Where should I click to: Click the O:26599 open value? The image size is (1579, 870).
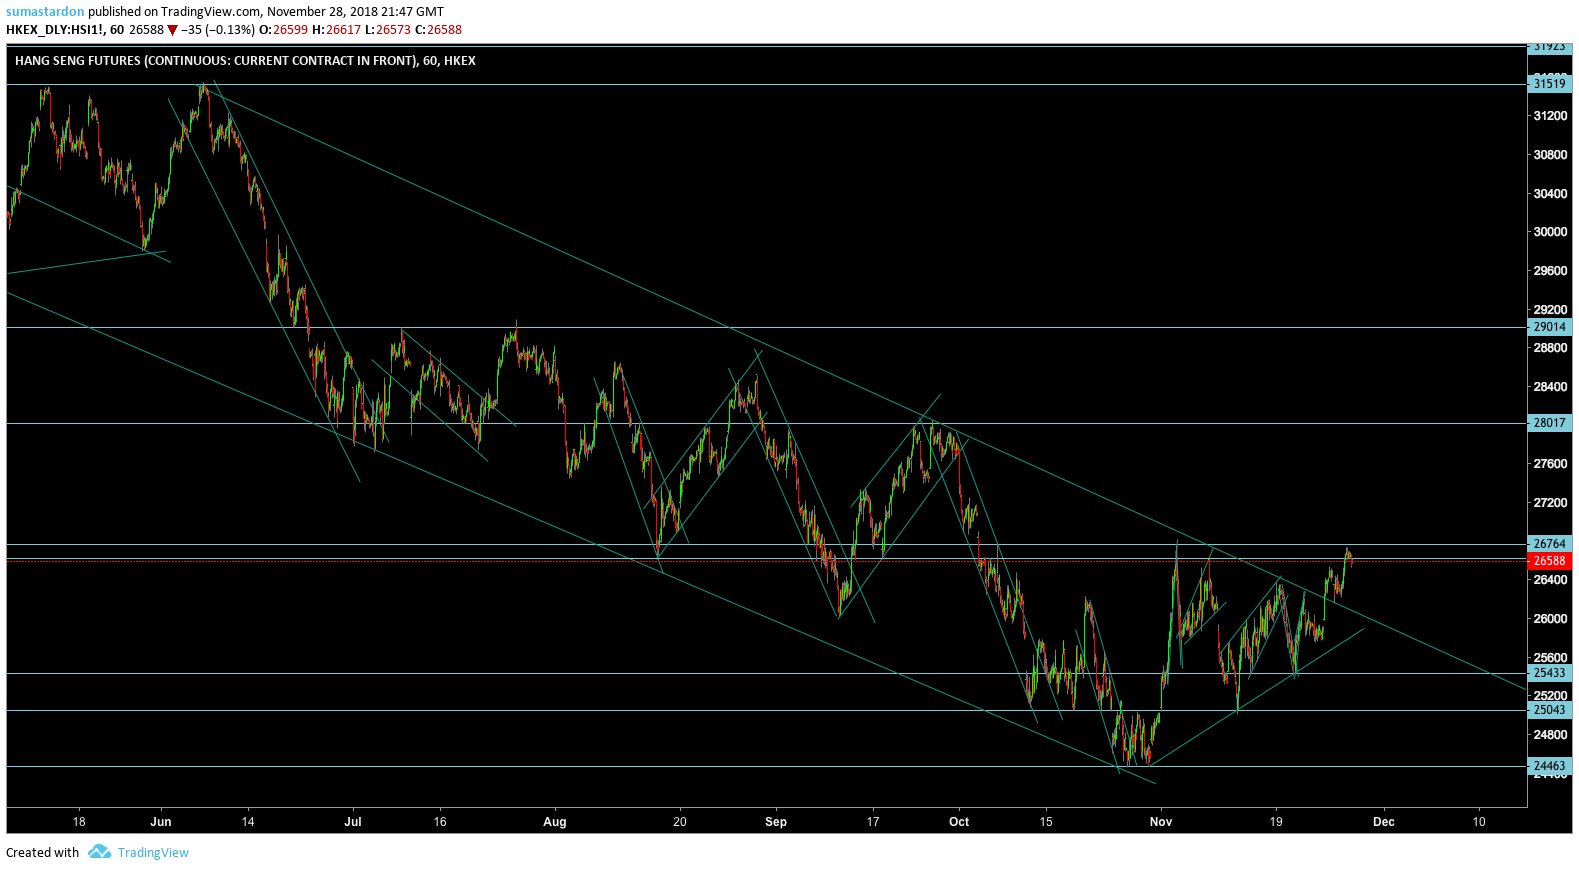pyautogui.click(x=284, y=30)
